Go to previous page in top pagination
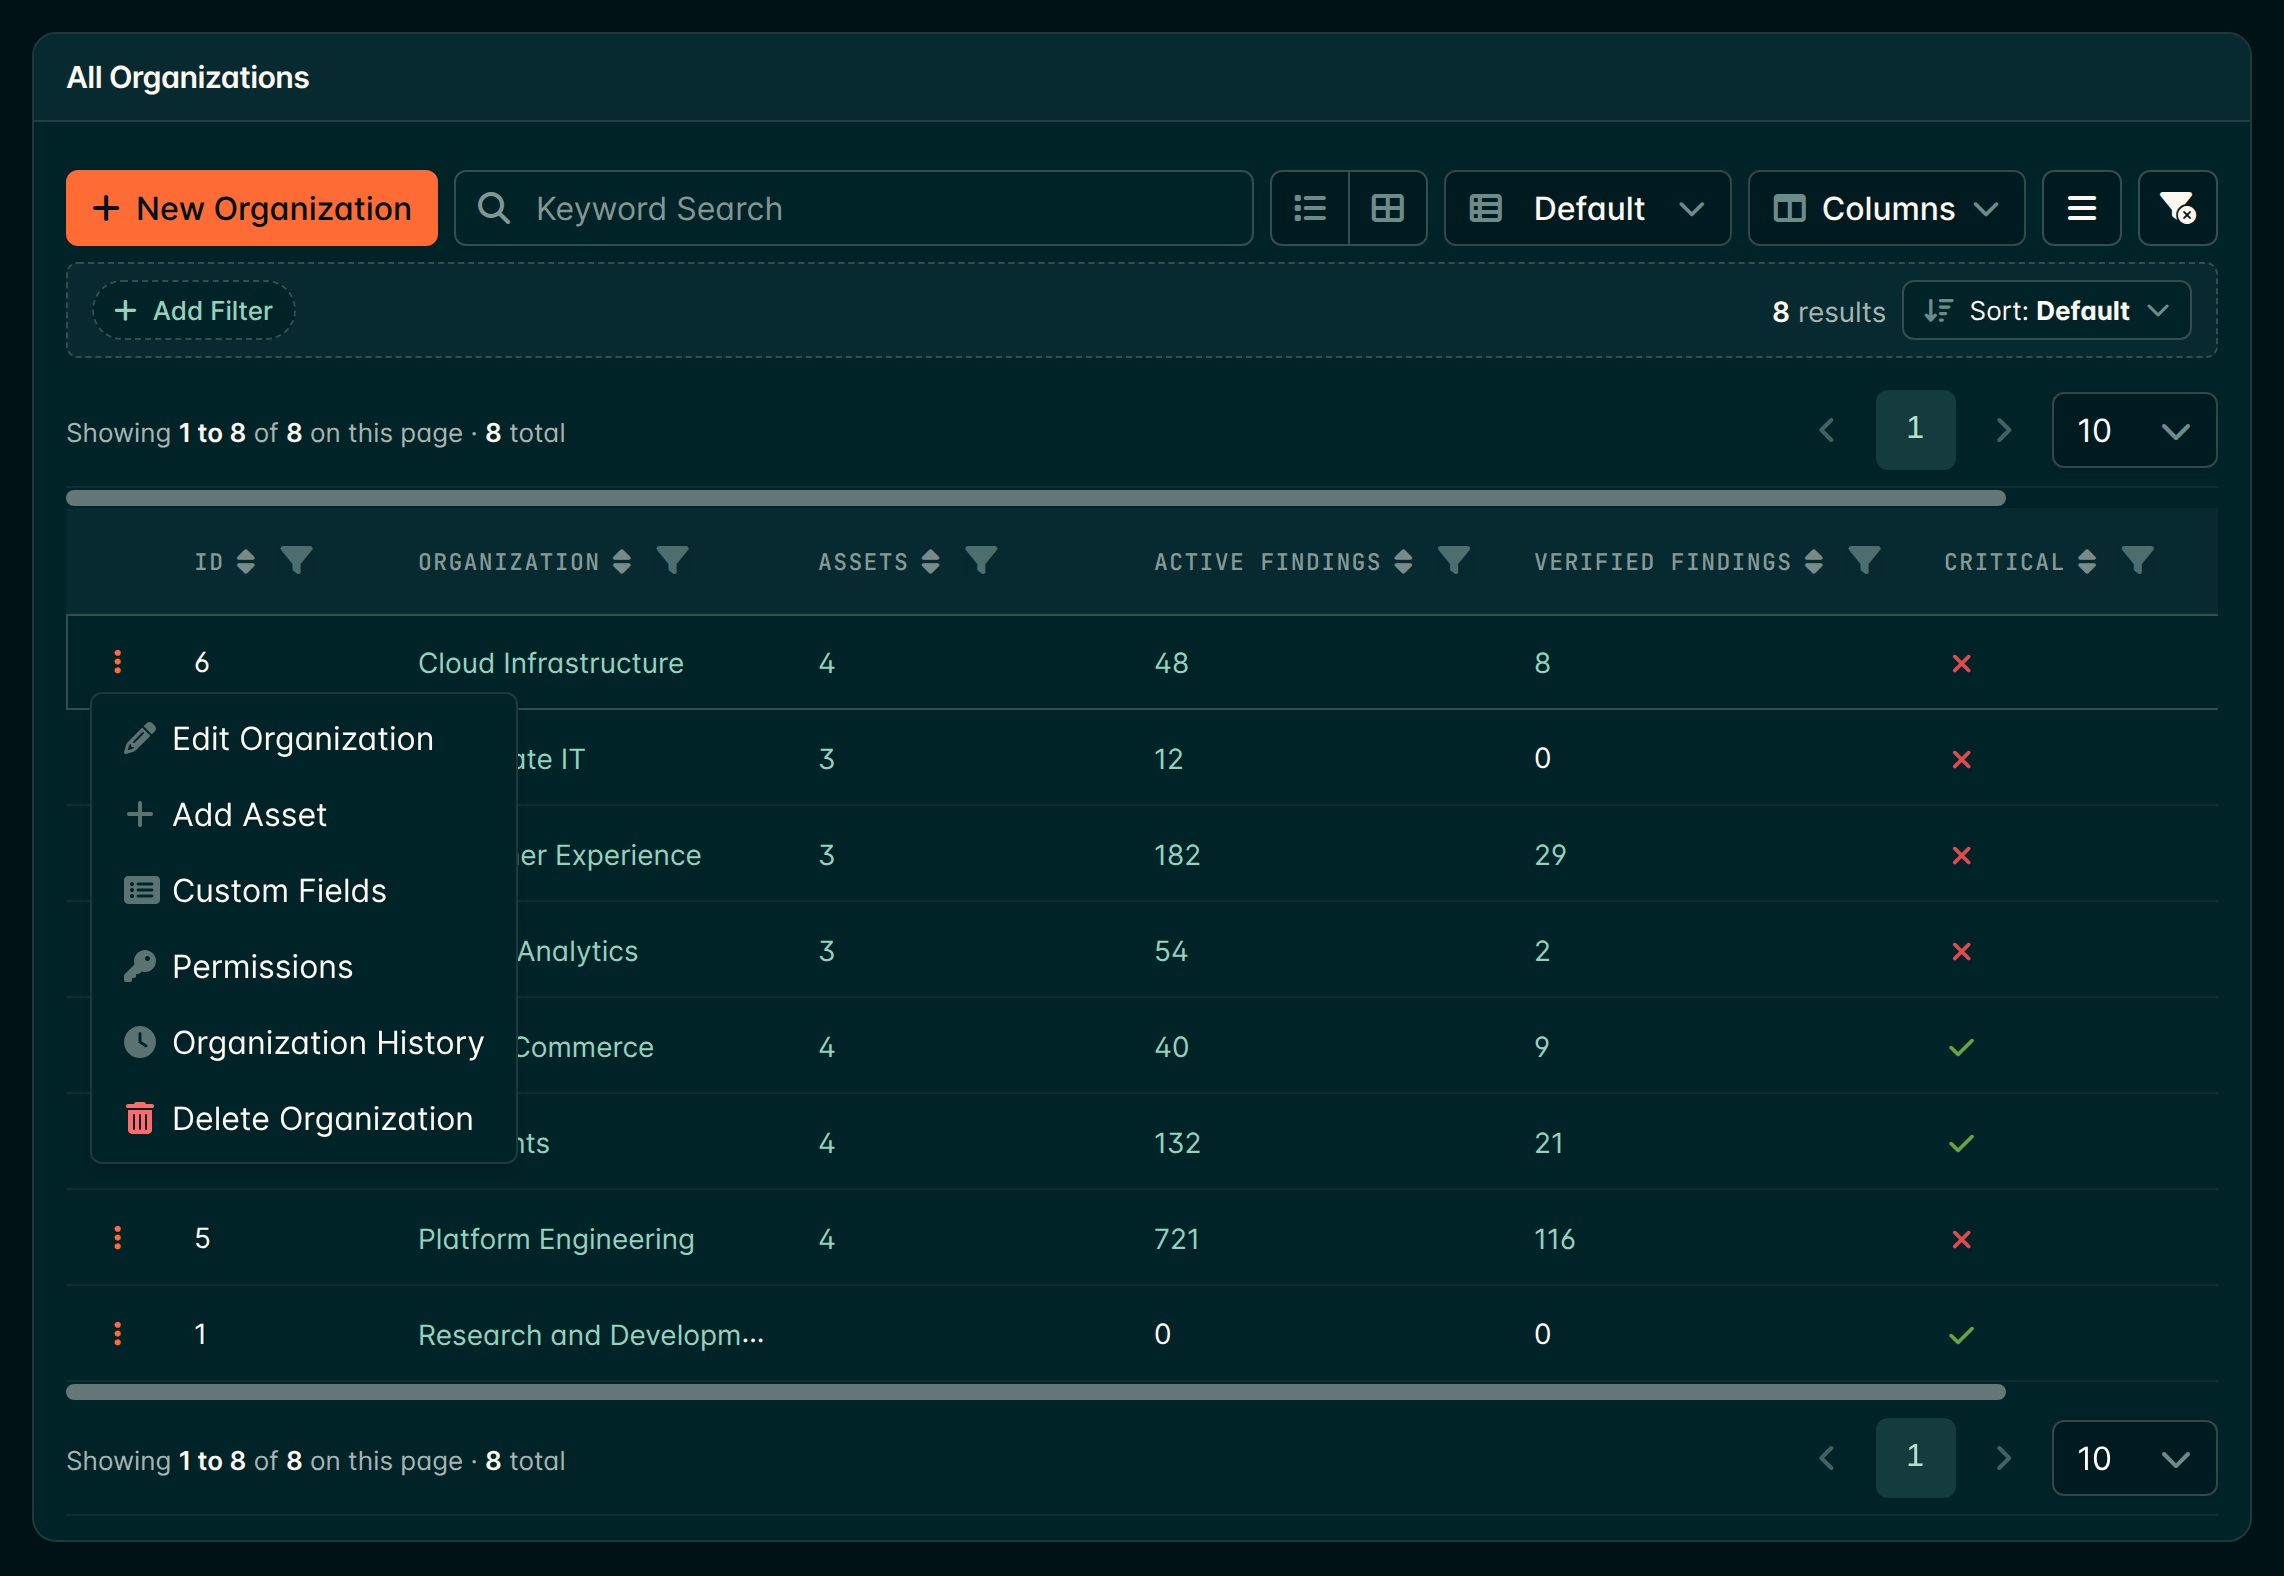This screenshot has height=1576, width=2284. [1827, 430]
